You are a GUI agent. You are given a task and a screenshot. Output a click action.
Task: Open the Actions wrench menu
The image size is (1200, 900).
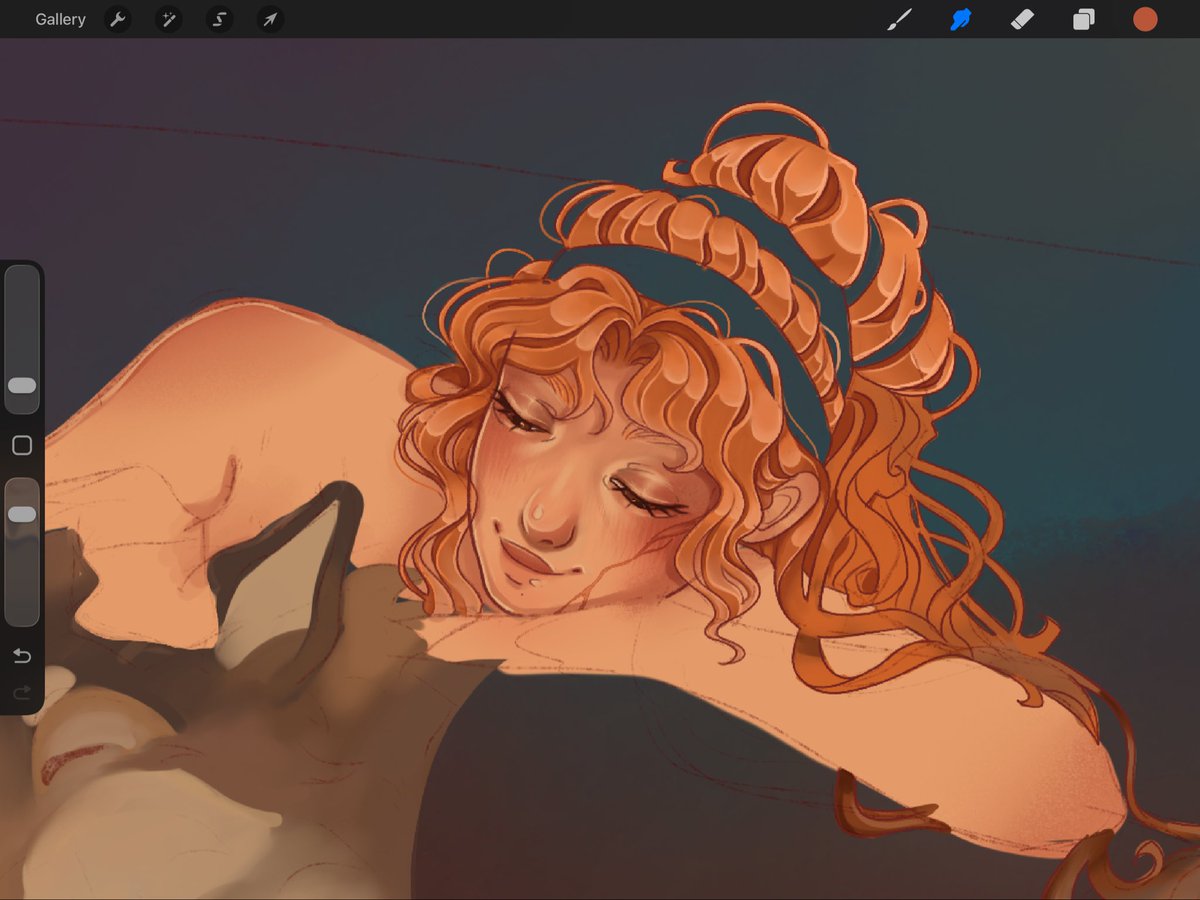pos(118,19)
